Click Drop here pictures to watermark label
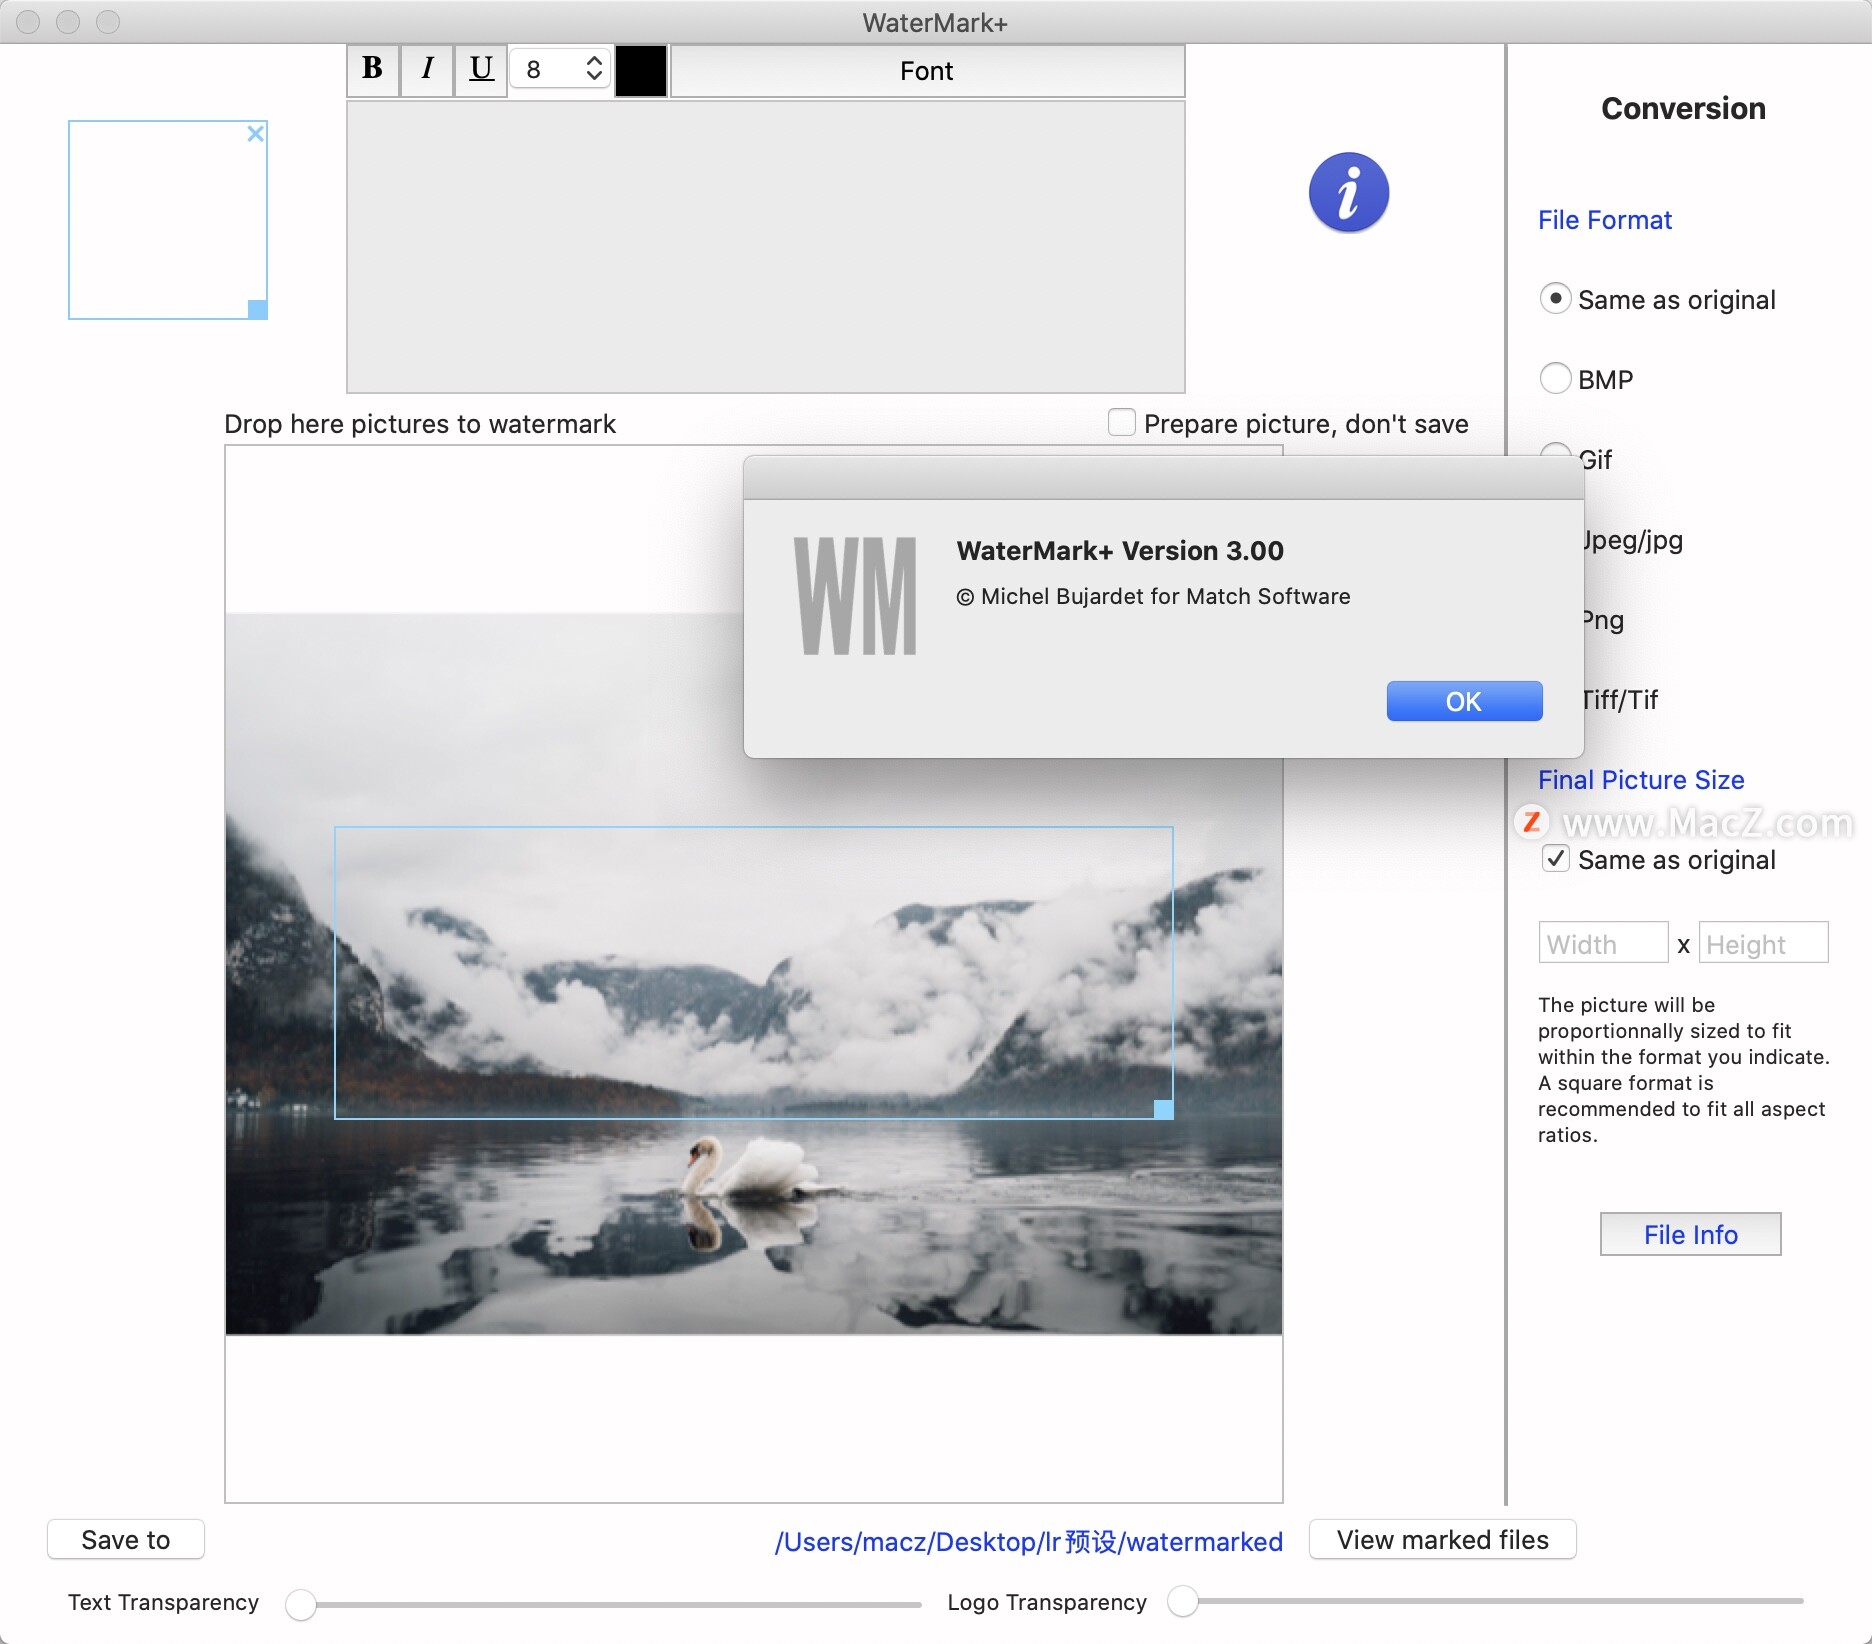This screenshot has width=1872, height=1644. point(420,424)
